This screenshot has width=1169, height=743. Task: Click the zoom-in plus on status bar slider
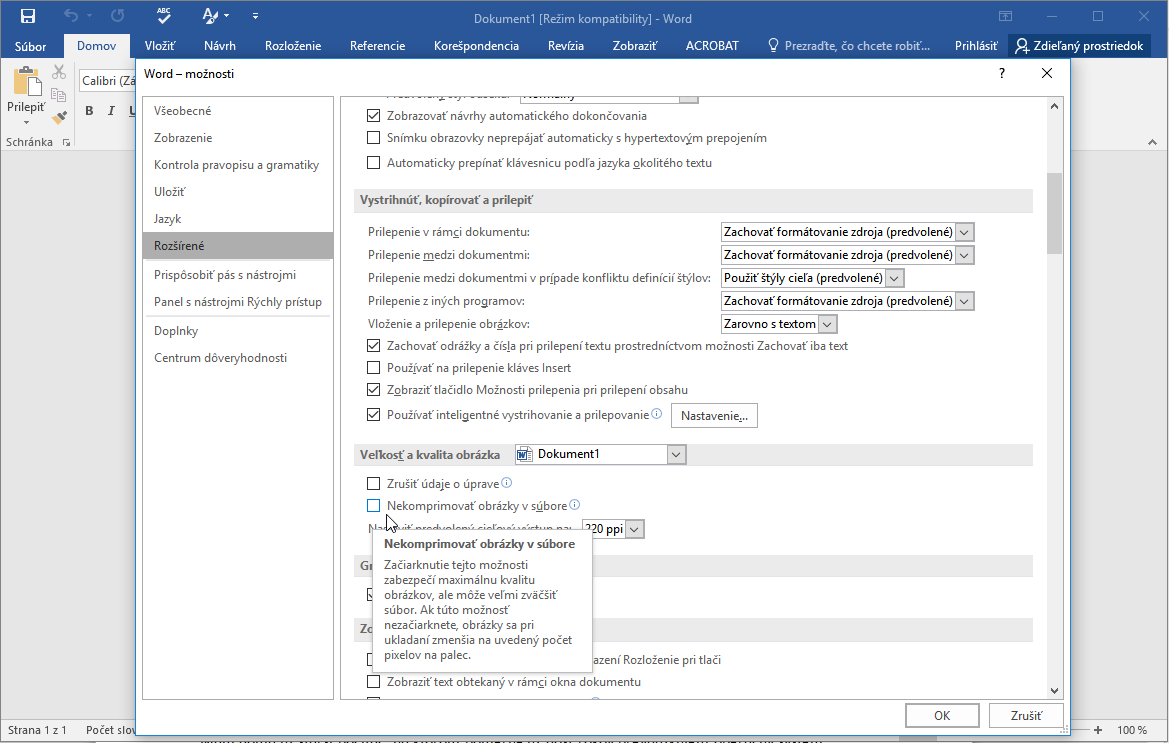coord(1098,730)
